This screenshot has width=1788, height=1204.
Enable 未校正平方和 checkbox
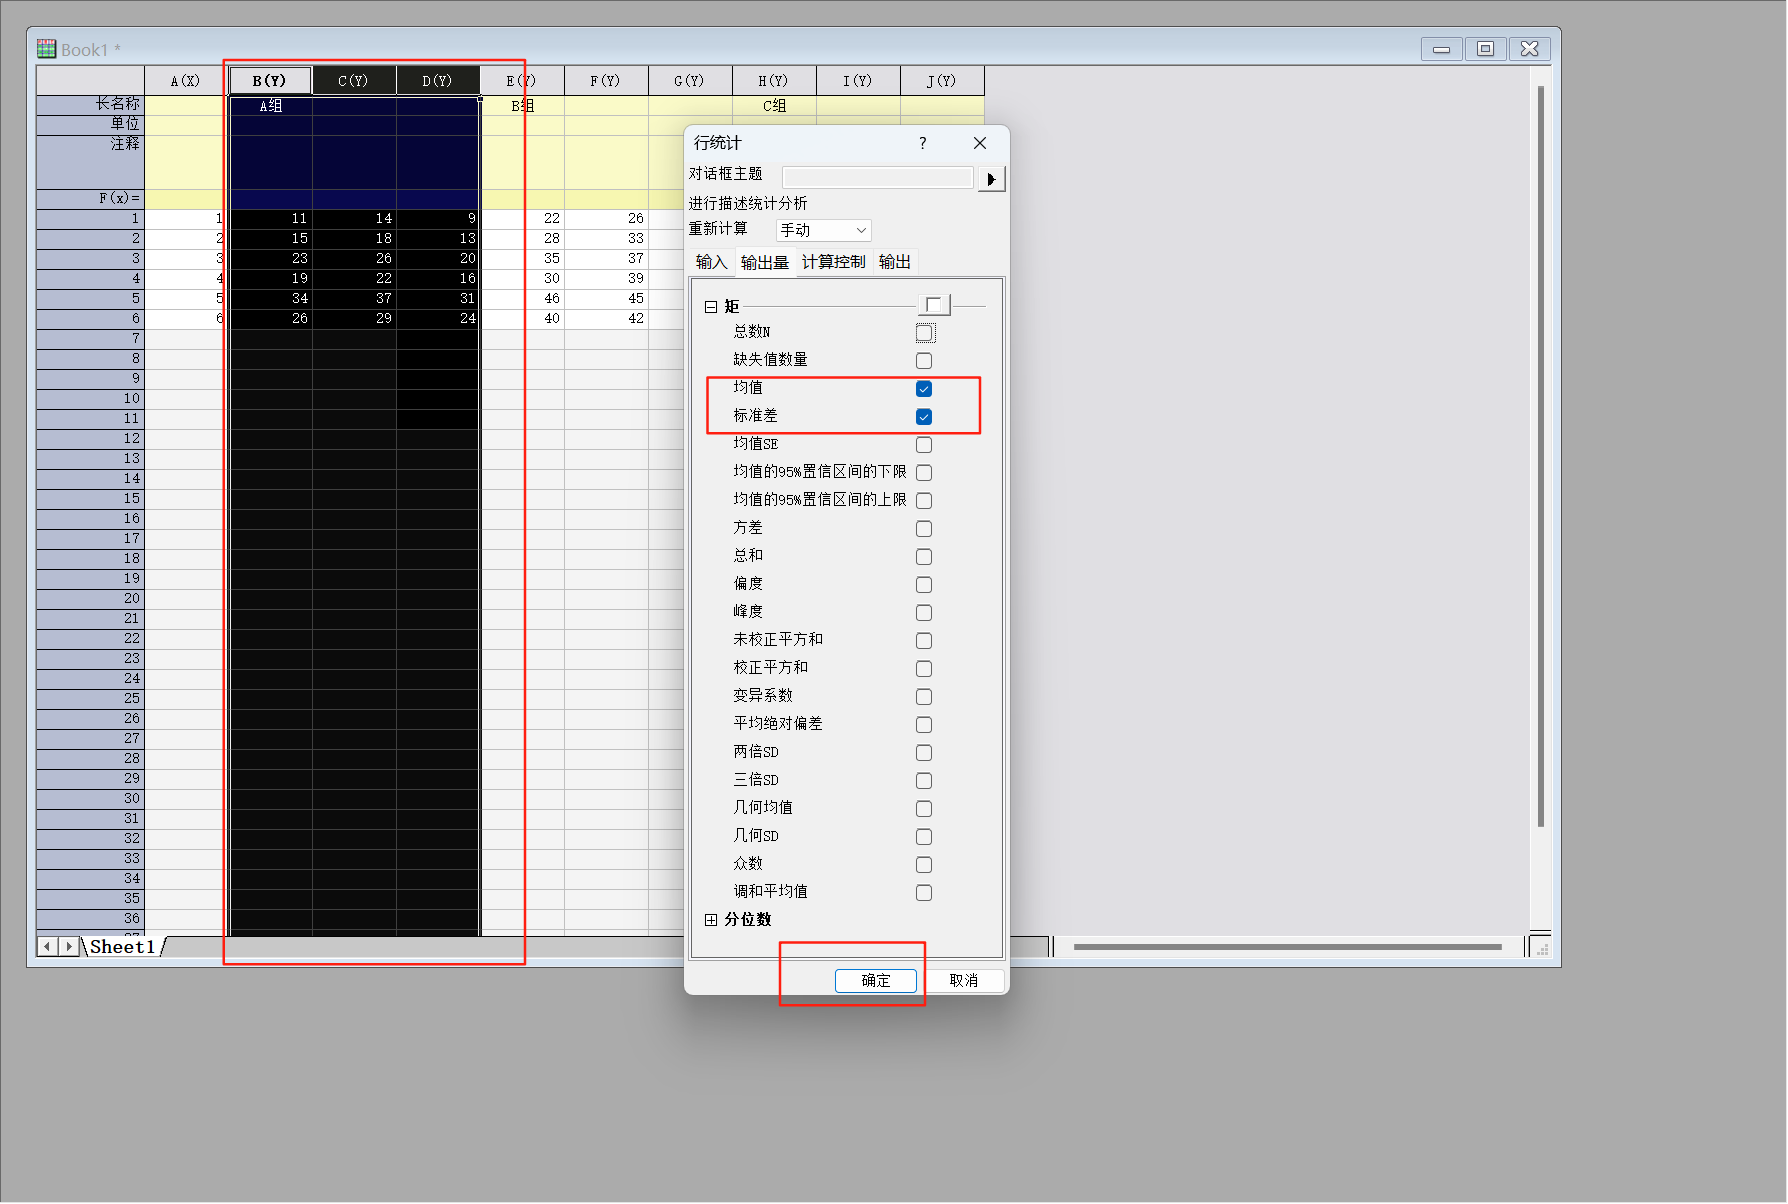(924, 641)
